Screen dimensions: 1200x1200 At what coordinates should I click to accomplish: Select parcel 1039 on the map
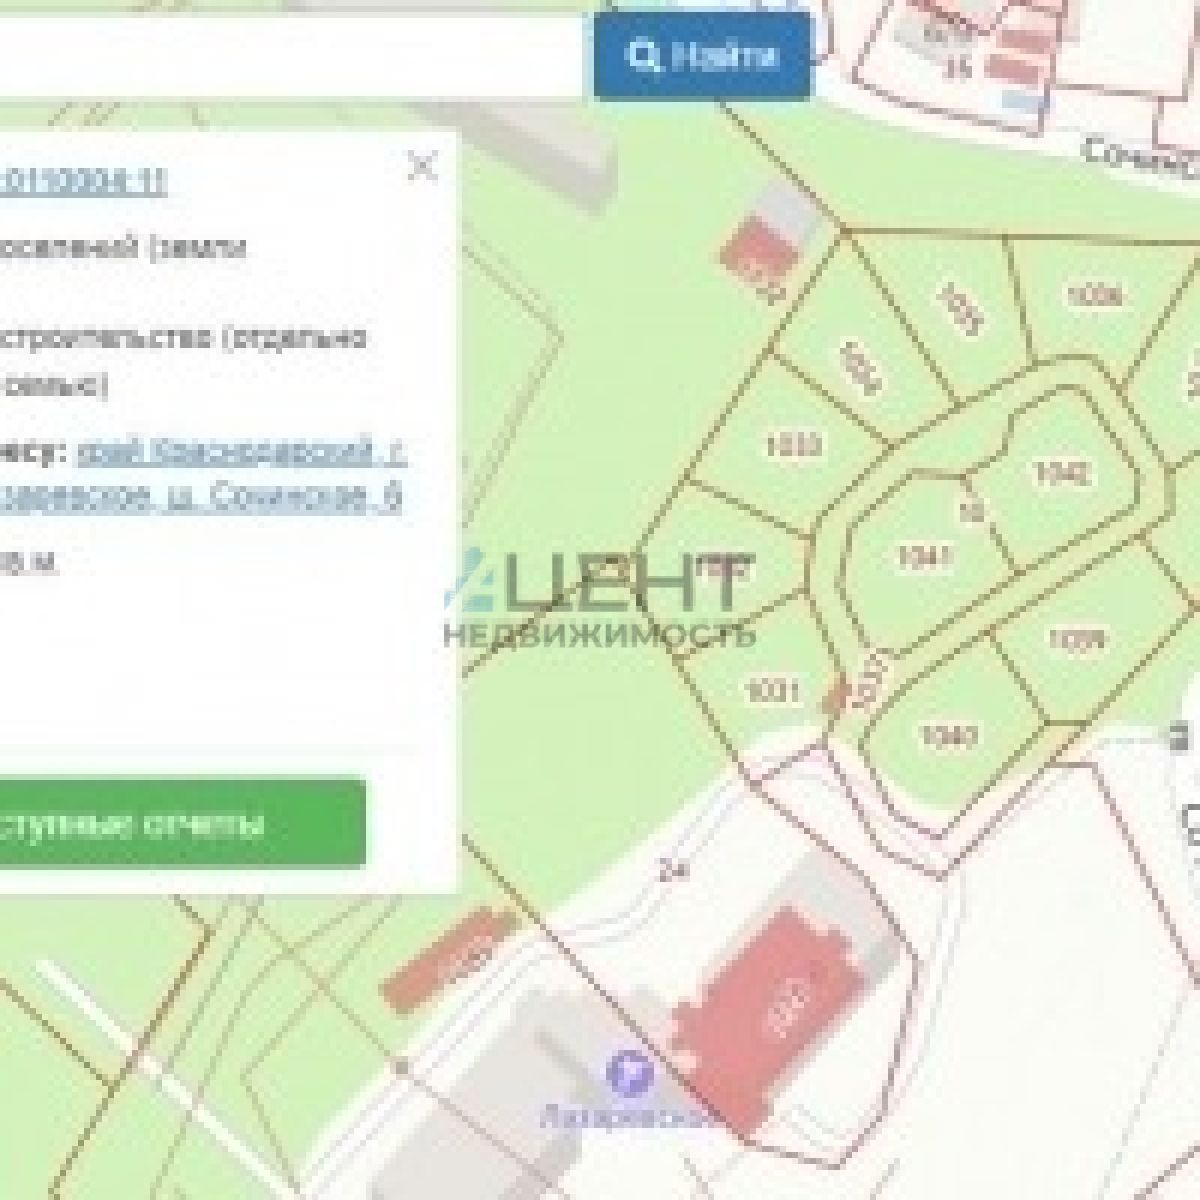click(x=1077, y=639)
